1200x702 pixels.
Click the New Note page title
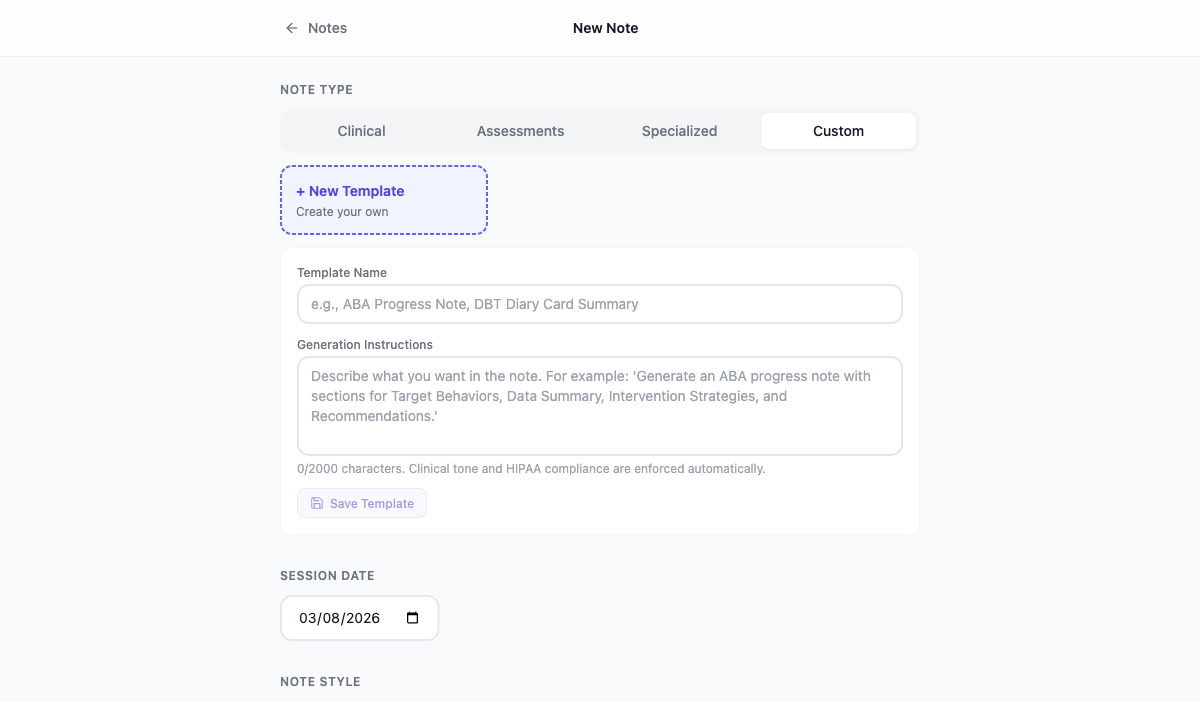point(605,28)
